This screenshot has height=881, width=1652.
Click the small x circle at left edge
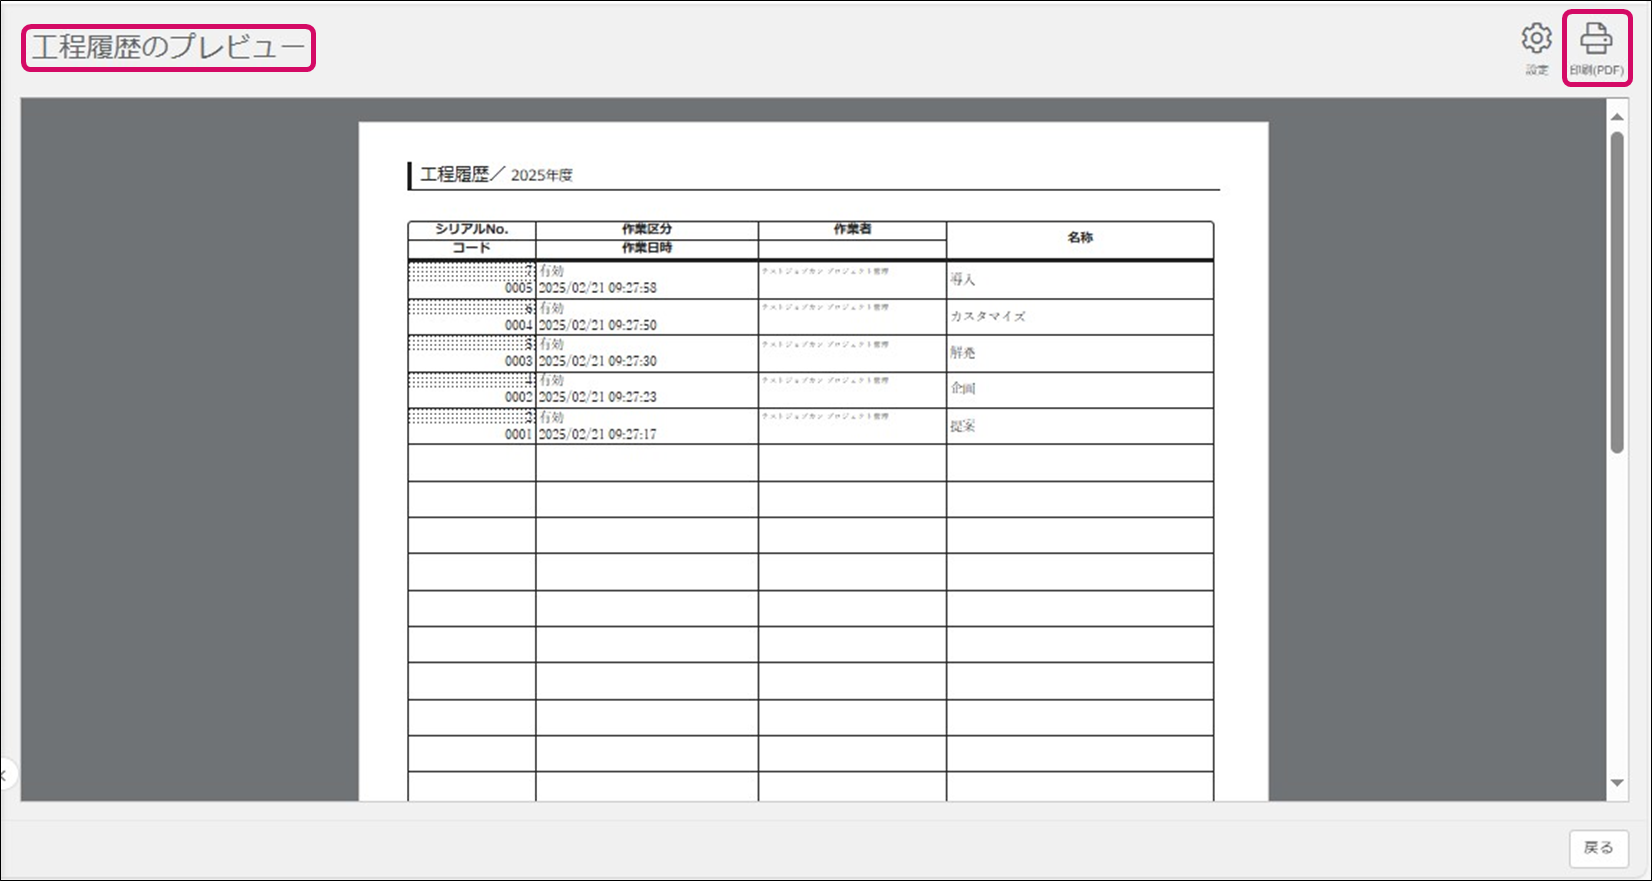pos(5,774)
